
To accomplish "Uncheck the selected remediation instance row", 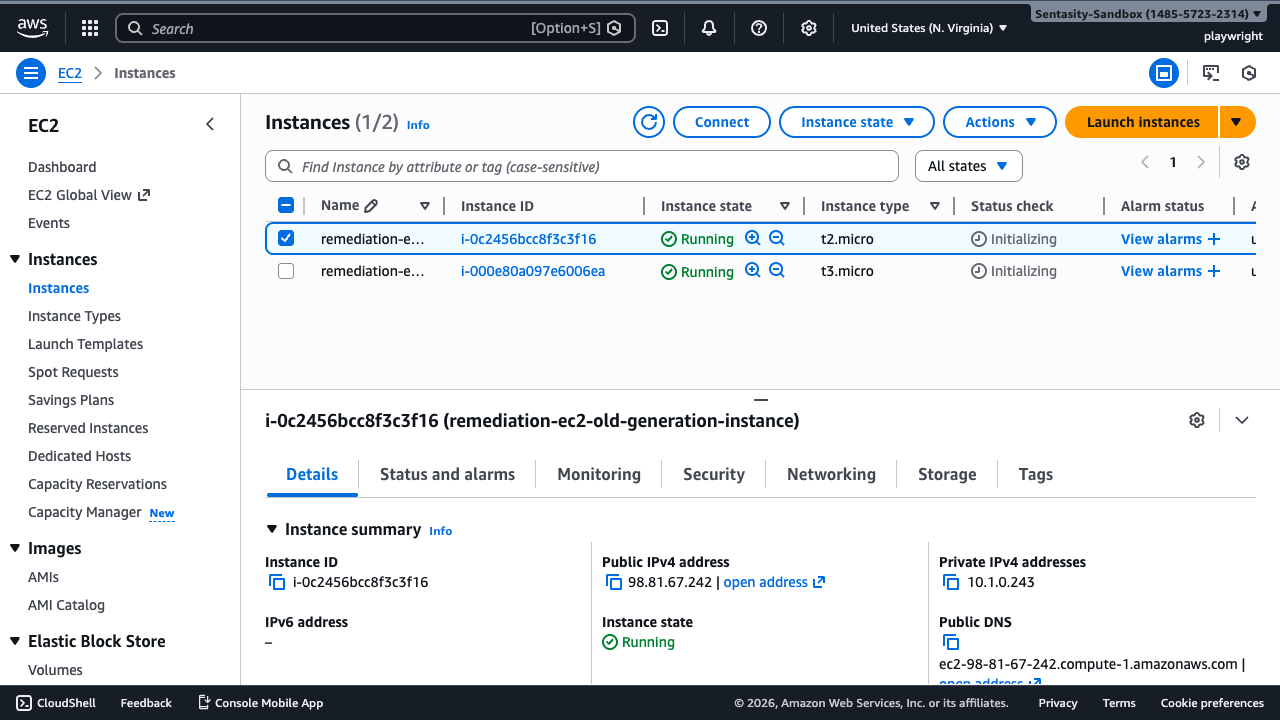I will point(286,238).
